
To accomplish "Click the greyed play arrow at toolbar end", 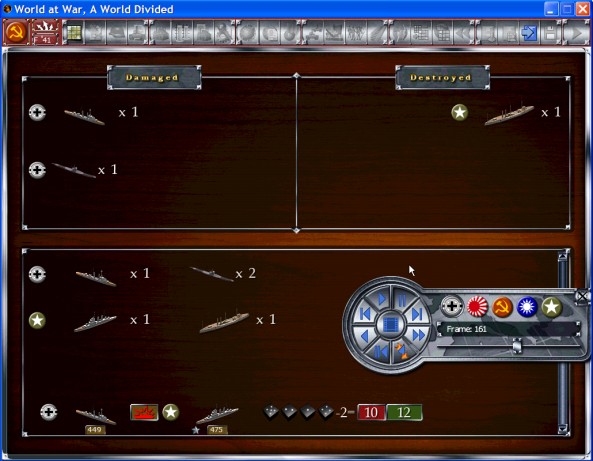I will [x=576, y=33].
